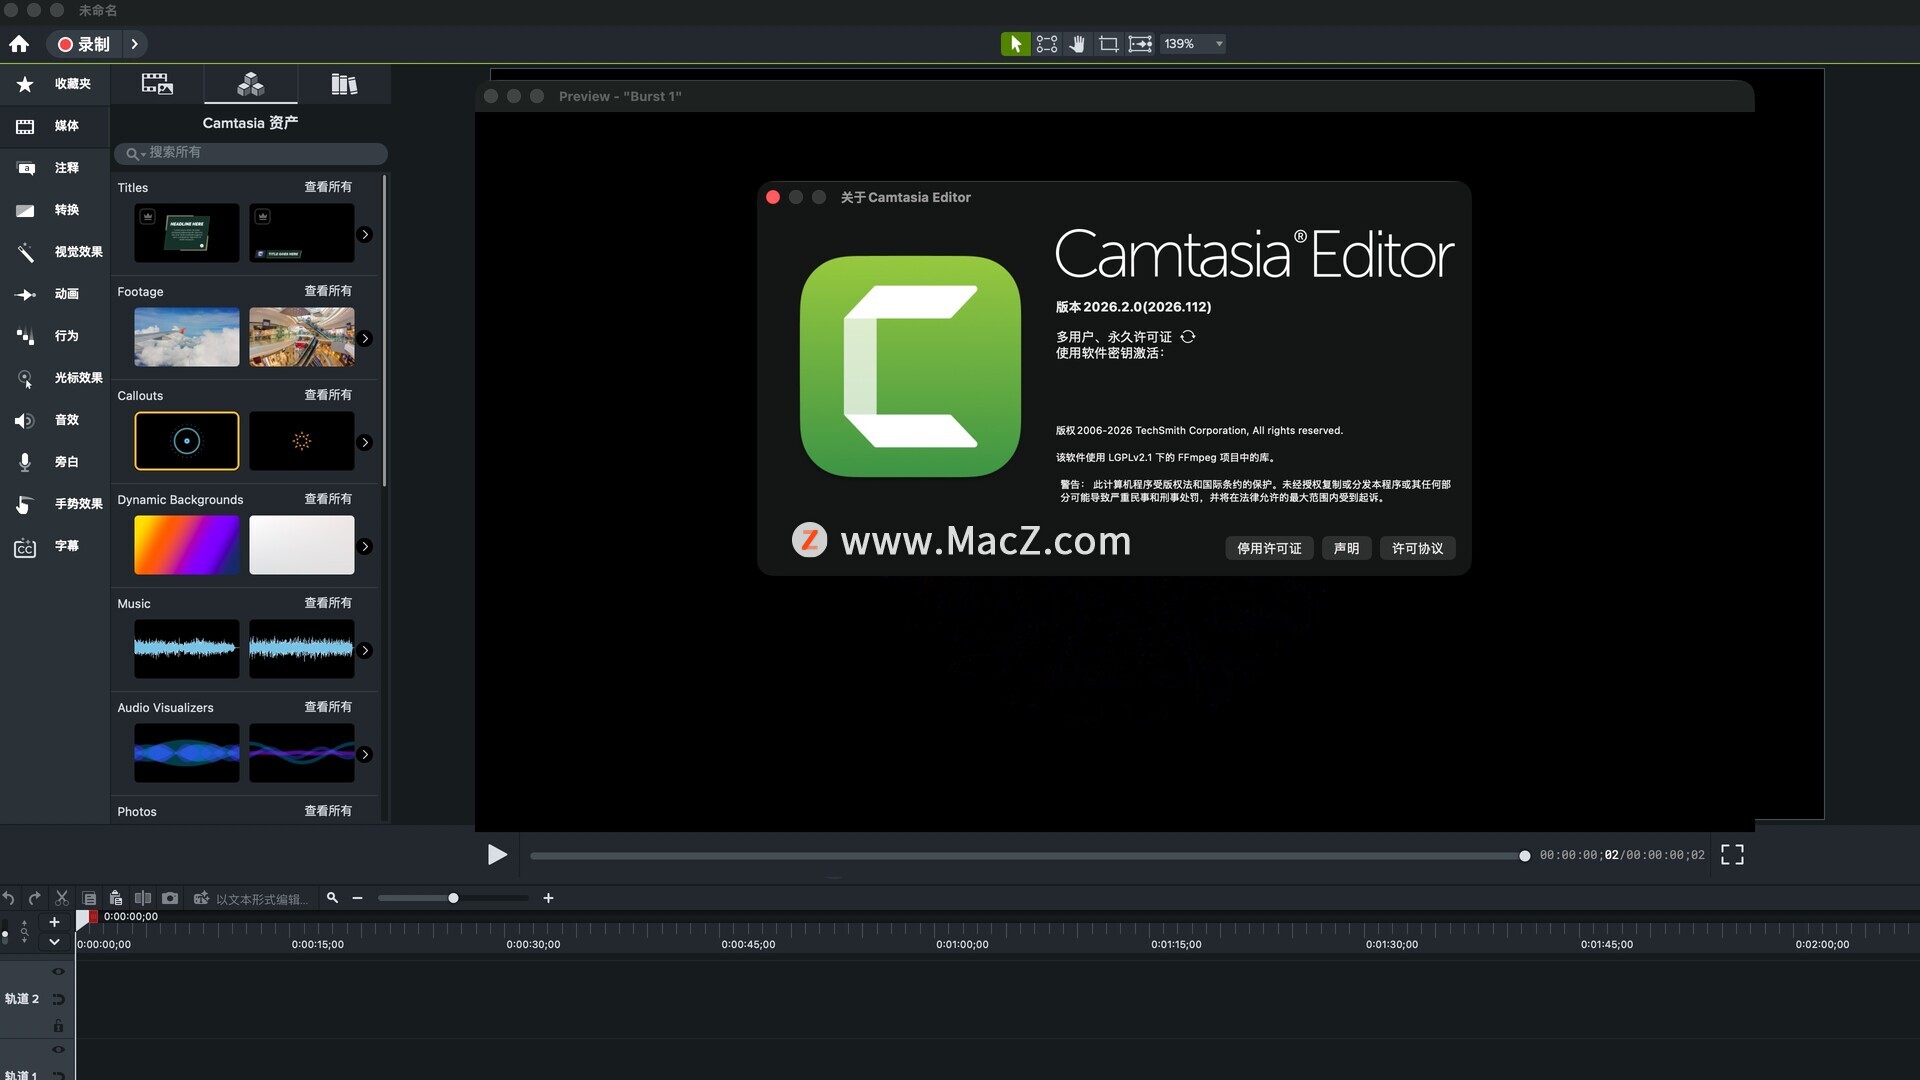
Task: Show more Titles assets with arrow
Action: [x=365, y=234]
